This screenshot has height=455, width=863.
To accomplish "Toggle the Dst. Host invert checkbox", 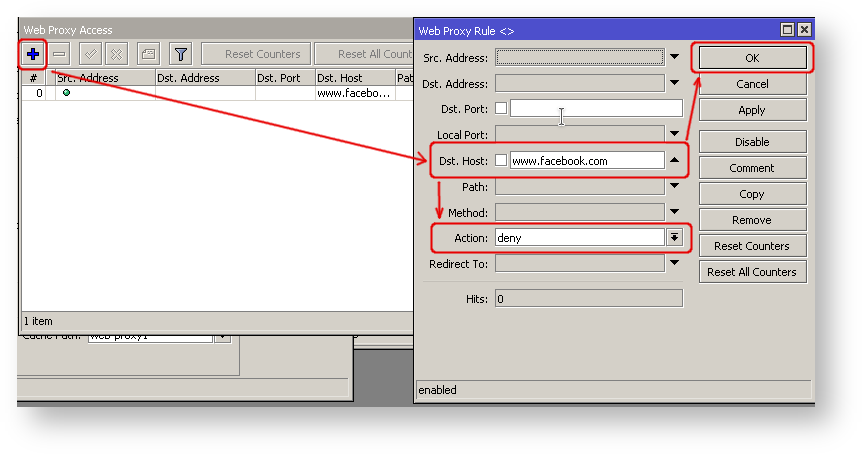I will point(501,160).
